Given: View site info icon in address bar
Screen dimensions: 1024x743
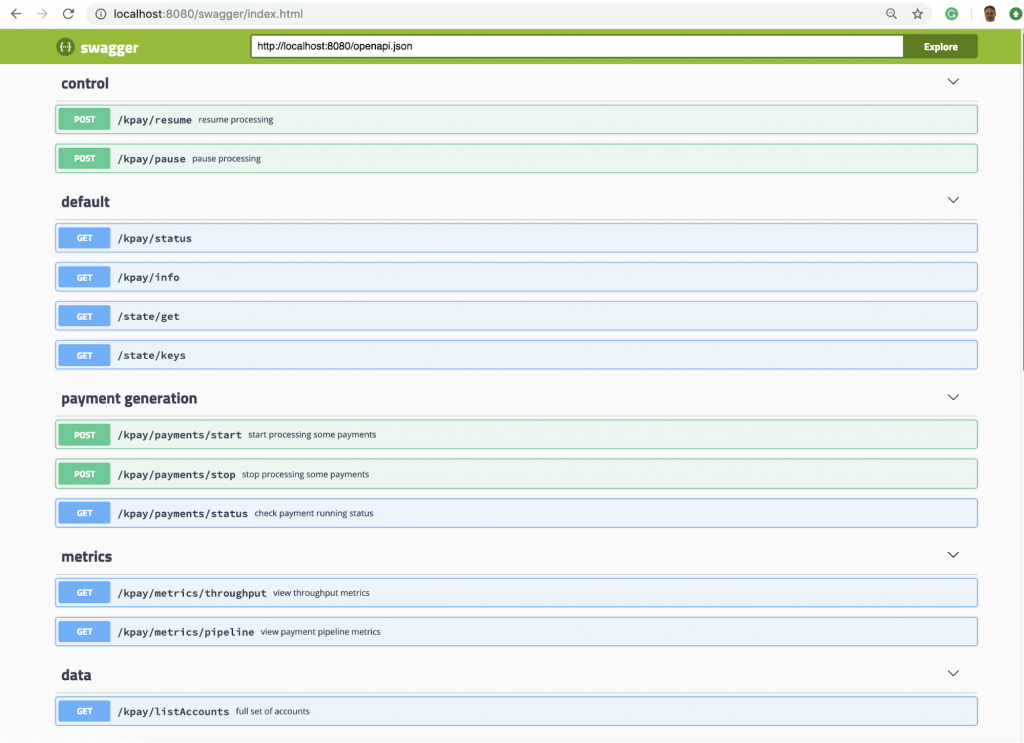Looking at the screenshot, I should tap(101, 14).
